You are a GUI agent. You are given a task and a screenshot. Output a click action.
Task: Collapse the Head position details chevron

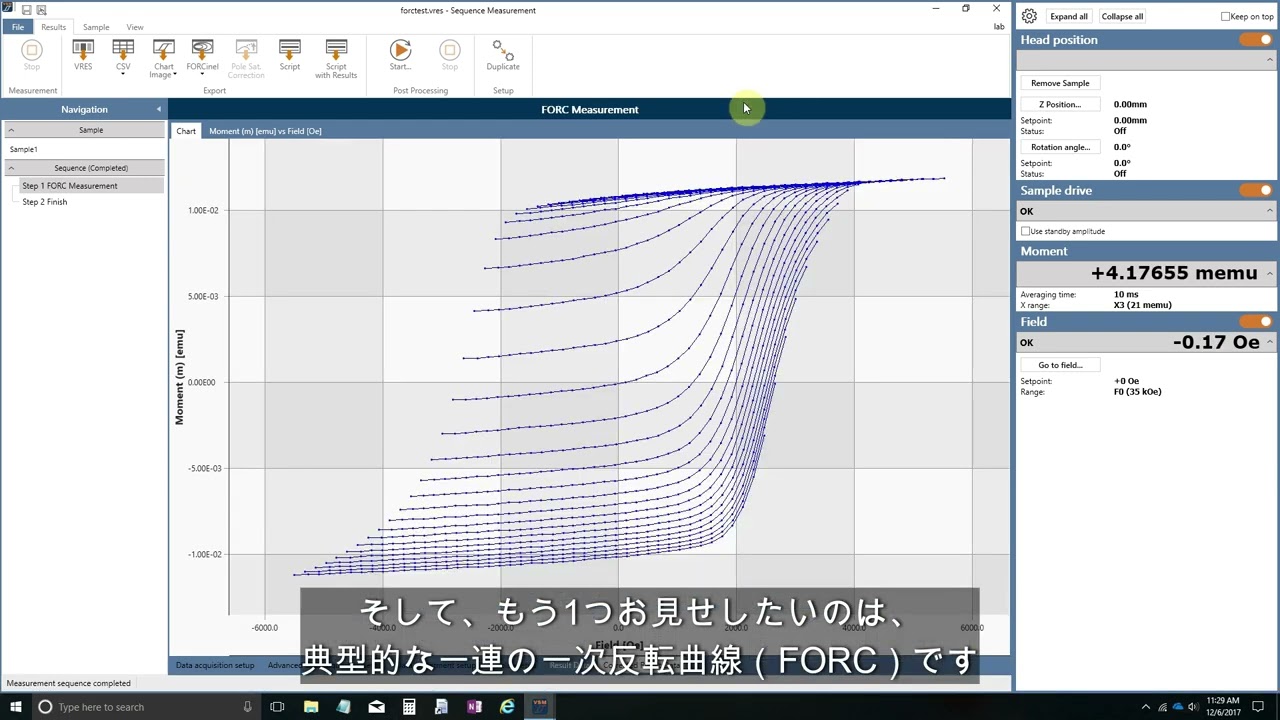[x=1270, y=60]
